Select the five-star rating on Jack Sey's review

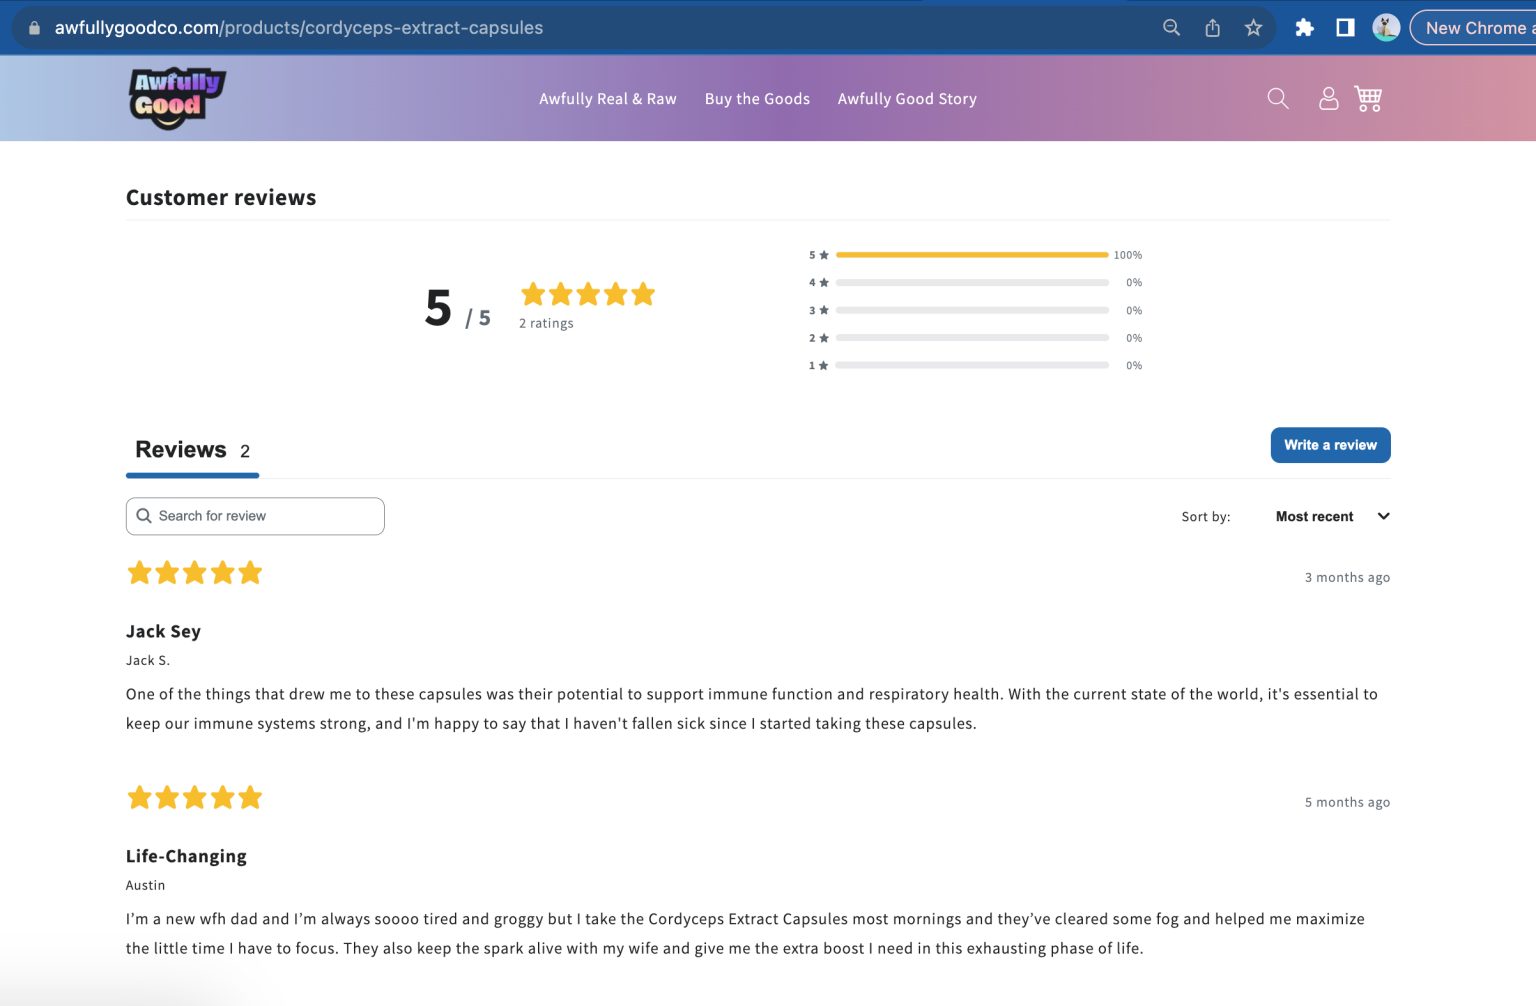195,571
